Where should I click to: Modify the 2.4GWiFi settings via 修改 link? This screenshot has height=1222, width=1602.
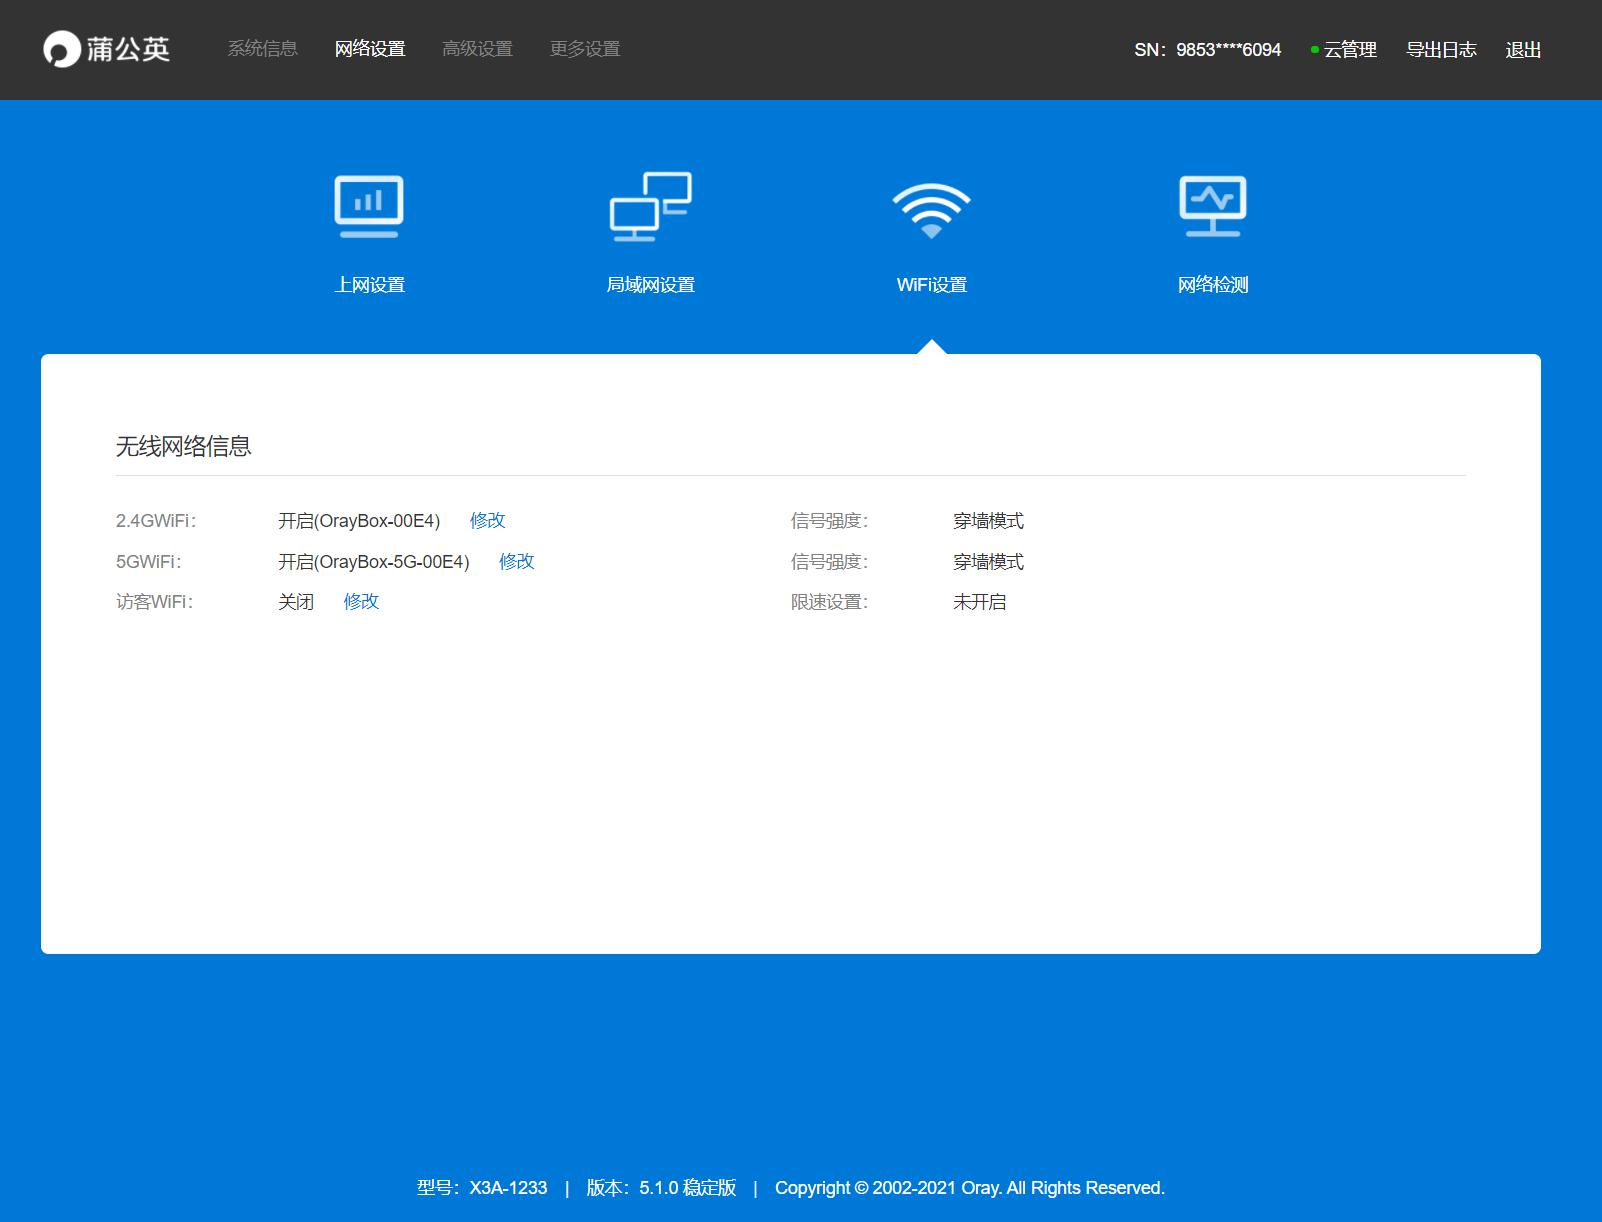pyautogui.click(x=487, y=521)
